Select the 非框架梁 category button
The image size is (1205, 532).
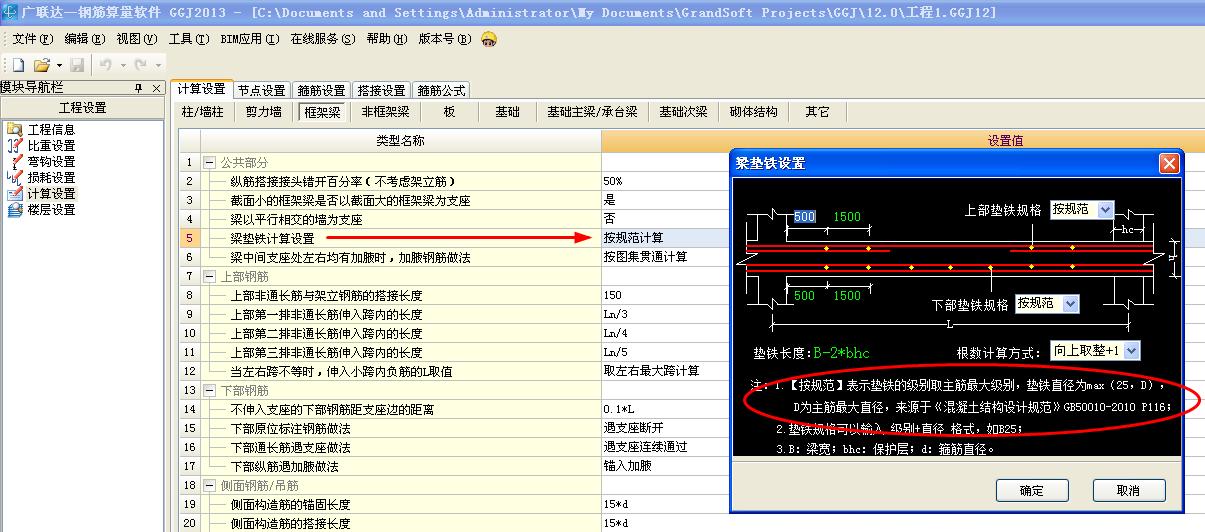386,112
